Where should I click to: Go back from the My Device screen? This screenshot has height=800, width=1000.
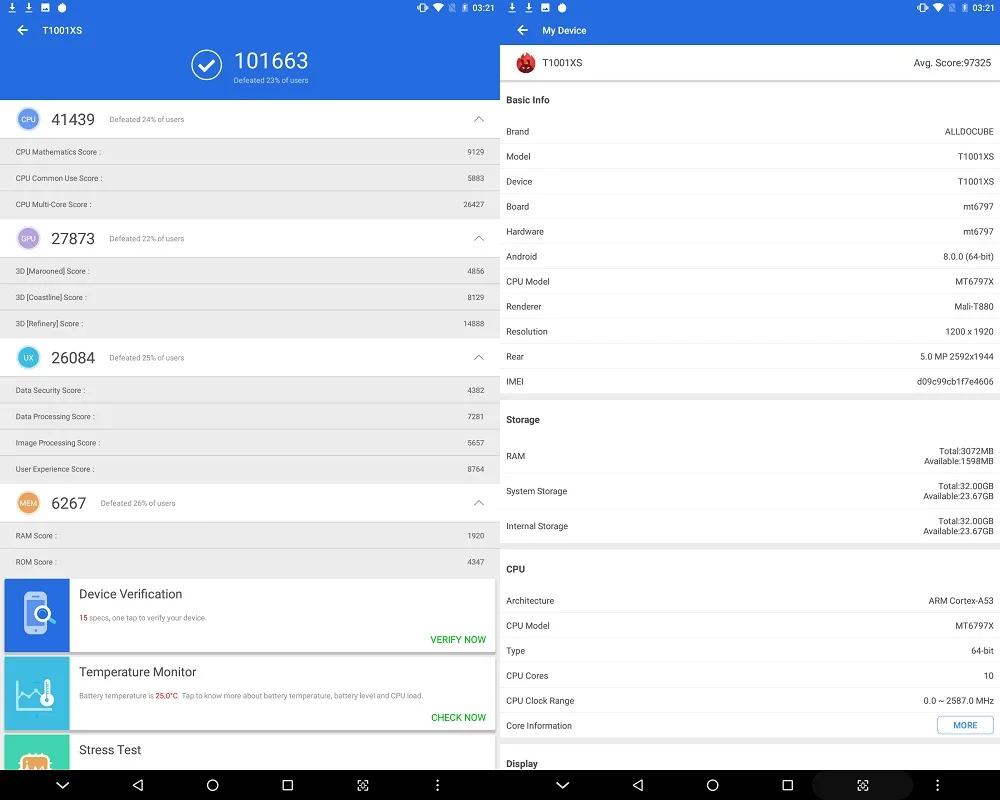(x=522, y=30)
